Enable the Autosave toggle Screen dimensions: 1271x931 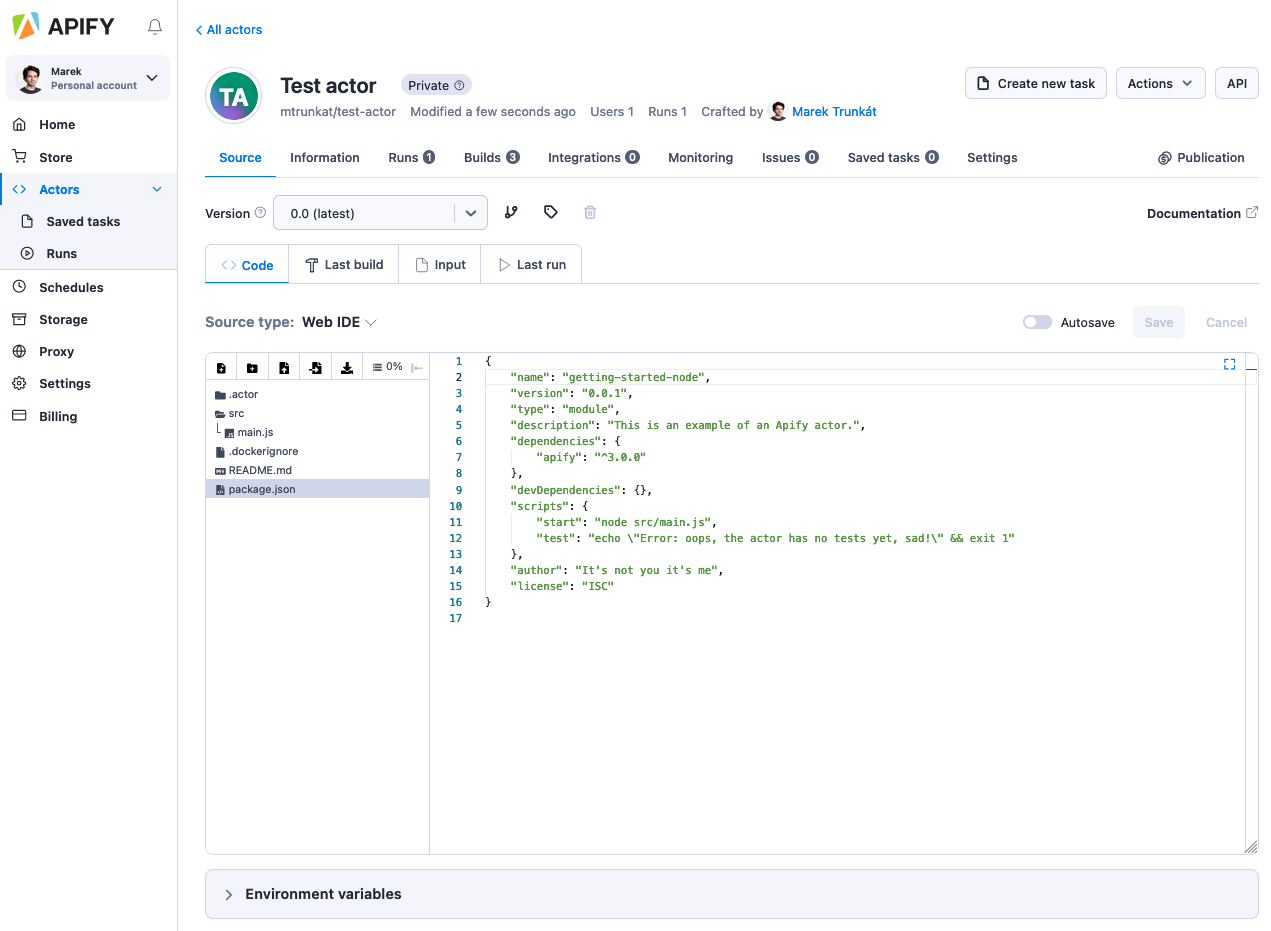[1037, 322]
